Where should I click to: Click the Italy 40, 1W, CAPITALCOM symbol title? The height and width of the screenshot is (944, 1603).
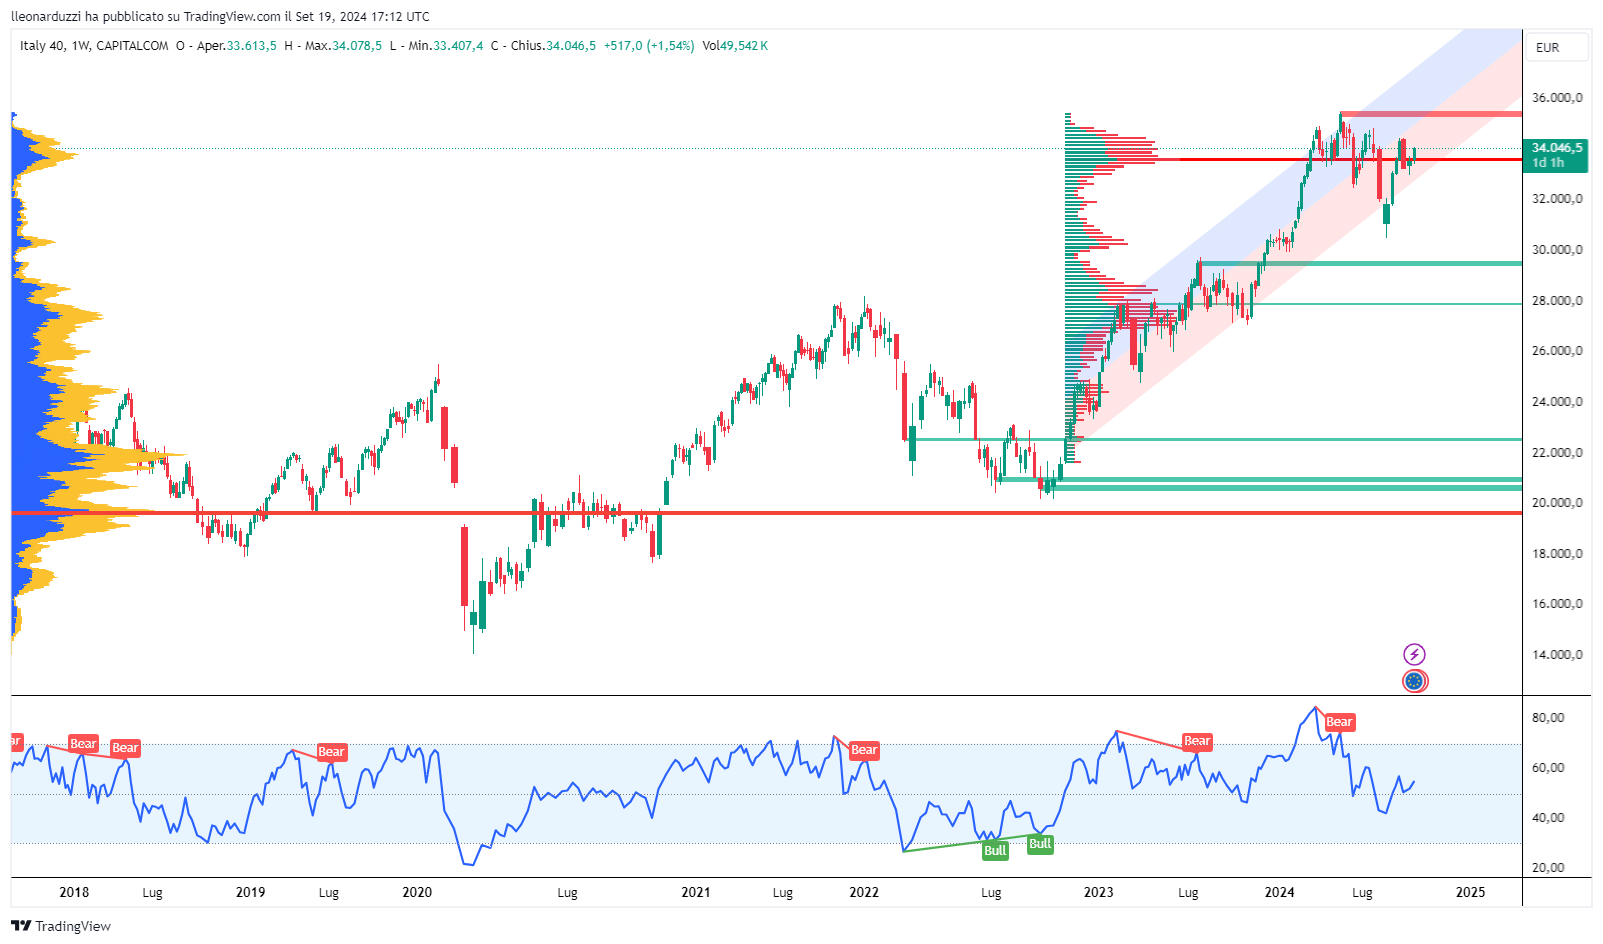[94, 46]
